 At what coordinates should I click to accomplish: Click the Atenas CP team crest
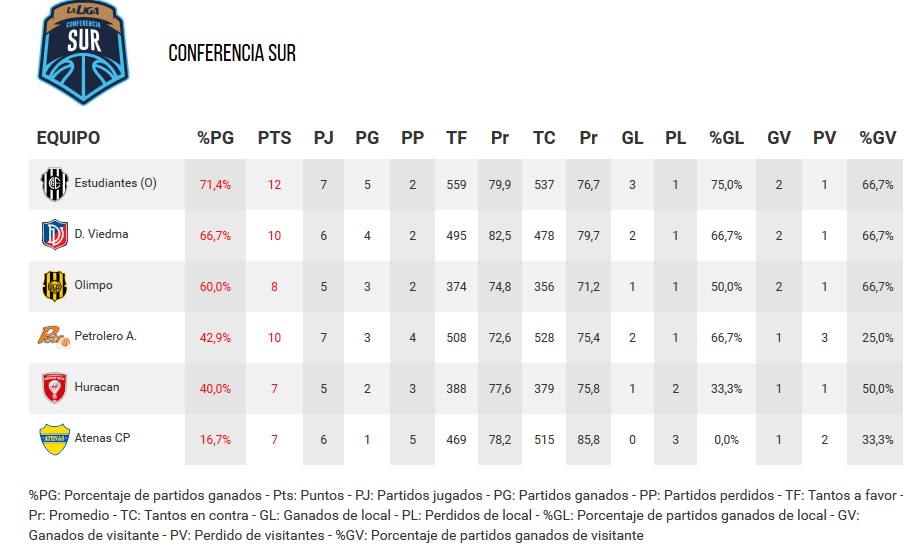tap(54, 439)
